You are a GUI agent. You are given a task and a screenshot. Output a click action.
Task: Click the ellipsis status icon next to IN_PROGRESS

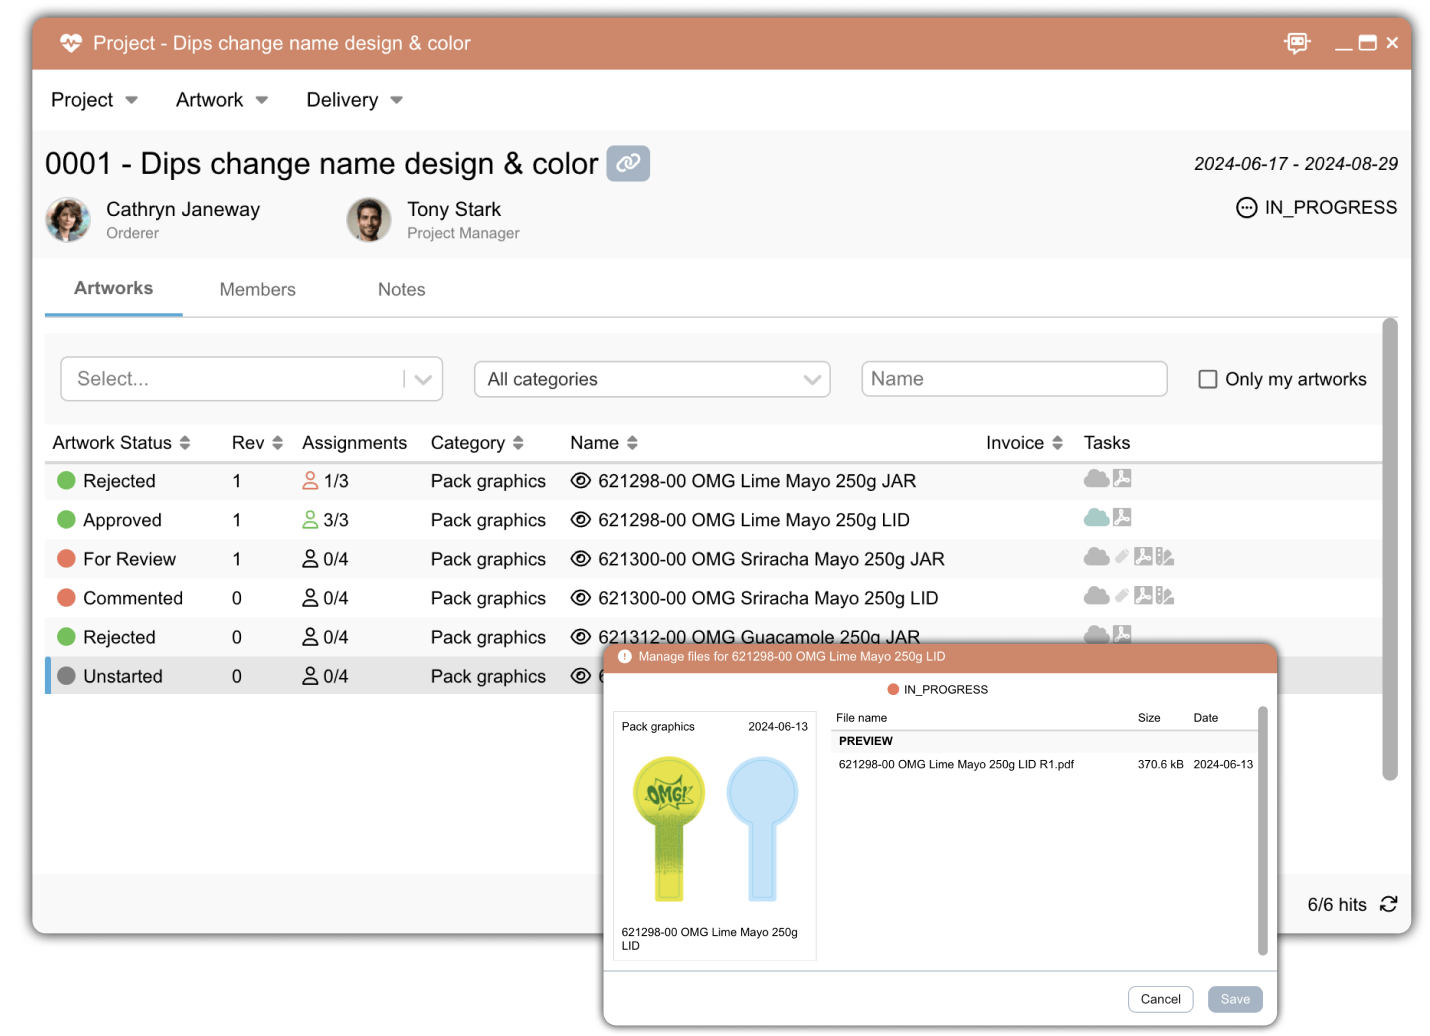tap(1246, 208)
